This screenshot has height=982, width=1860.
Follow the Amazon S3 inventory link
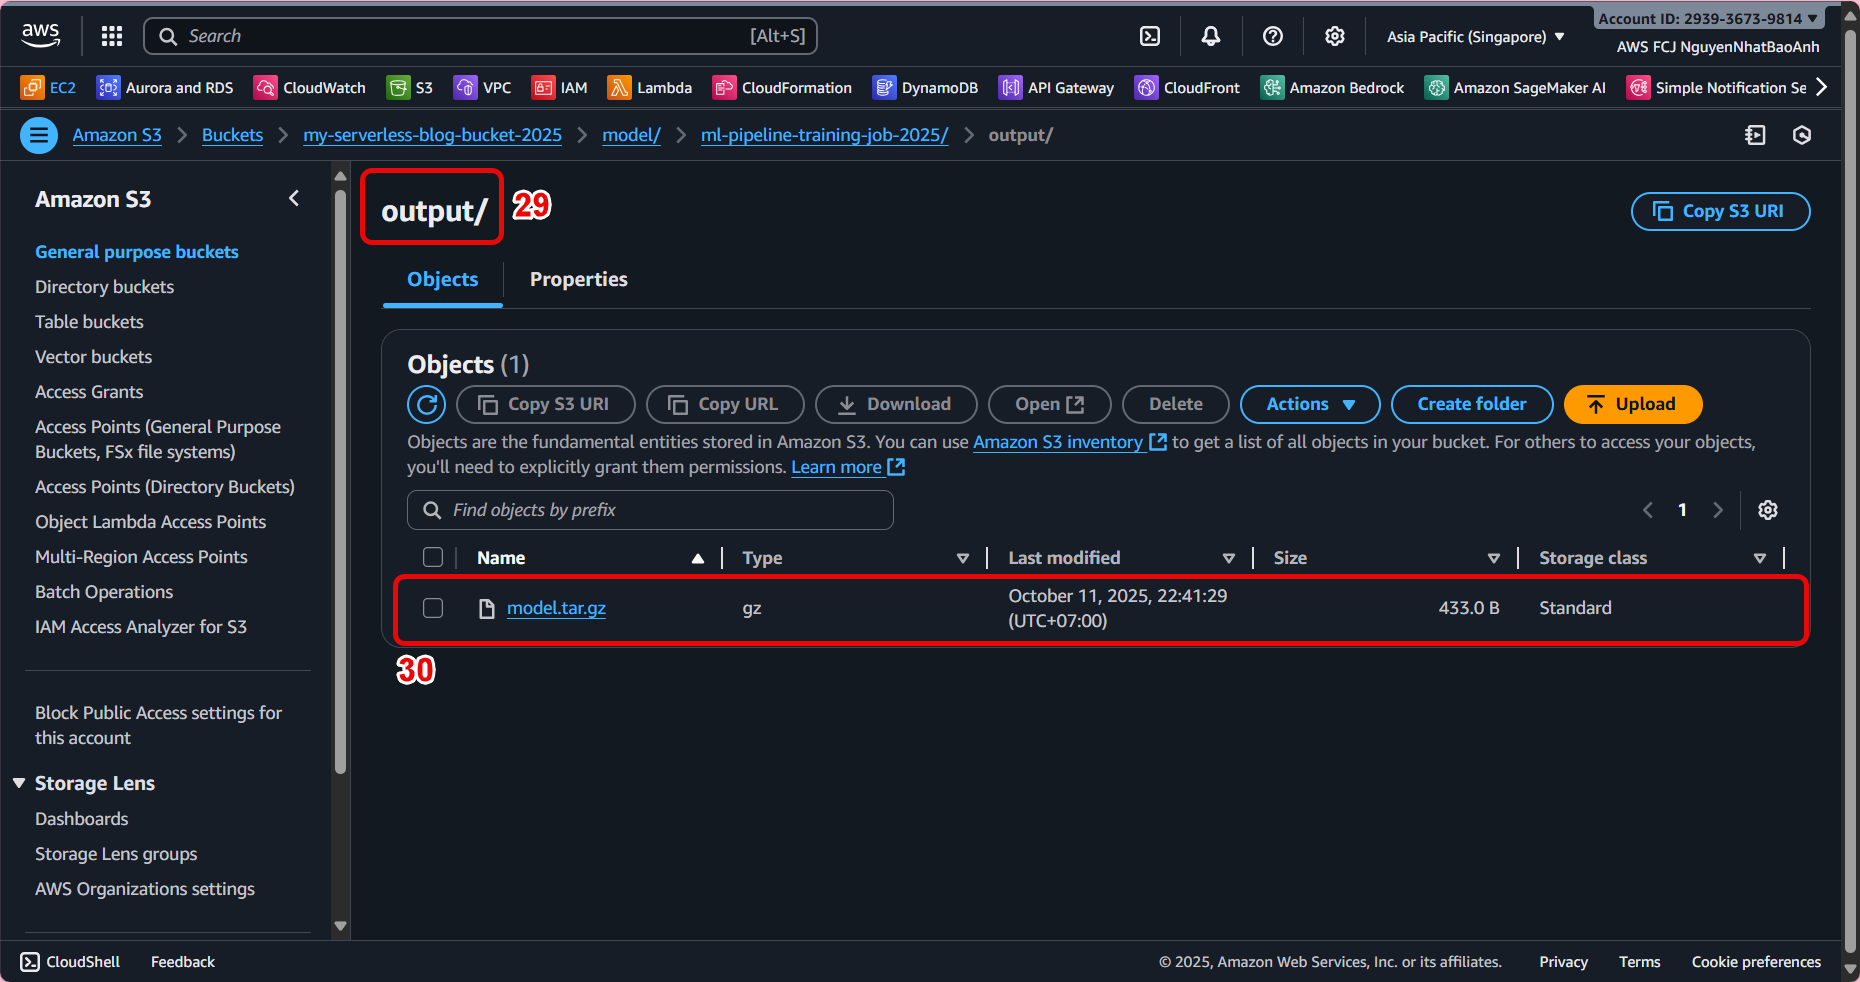coord(1070,442)
